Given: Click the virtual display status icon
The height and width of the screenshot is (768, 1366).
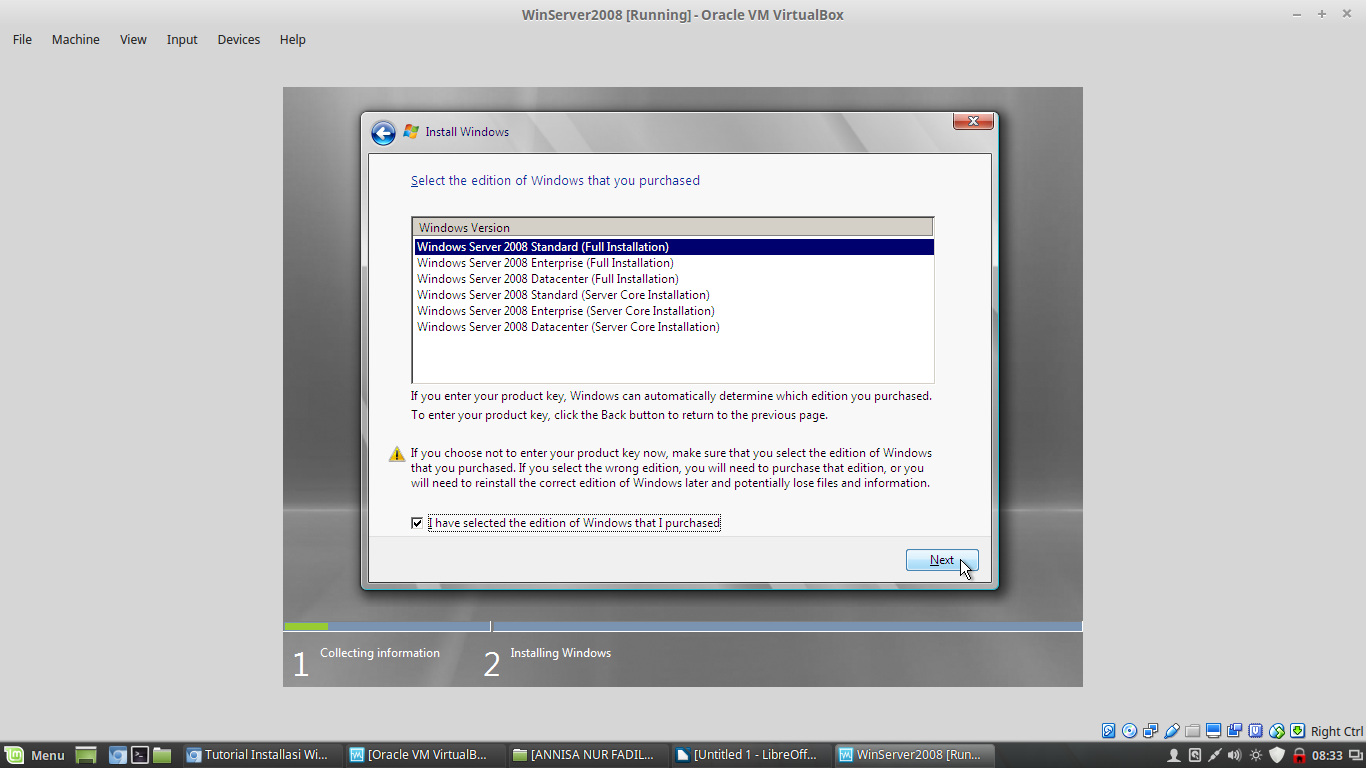Looking at the screenshot, I should (x=1214, y=731).
